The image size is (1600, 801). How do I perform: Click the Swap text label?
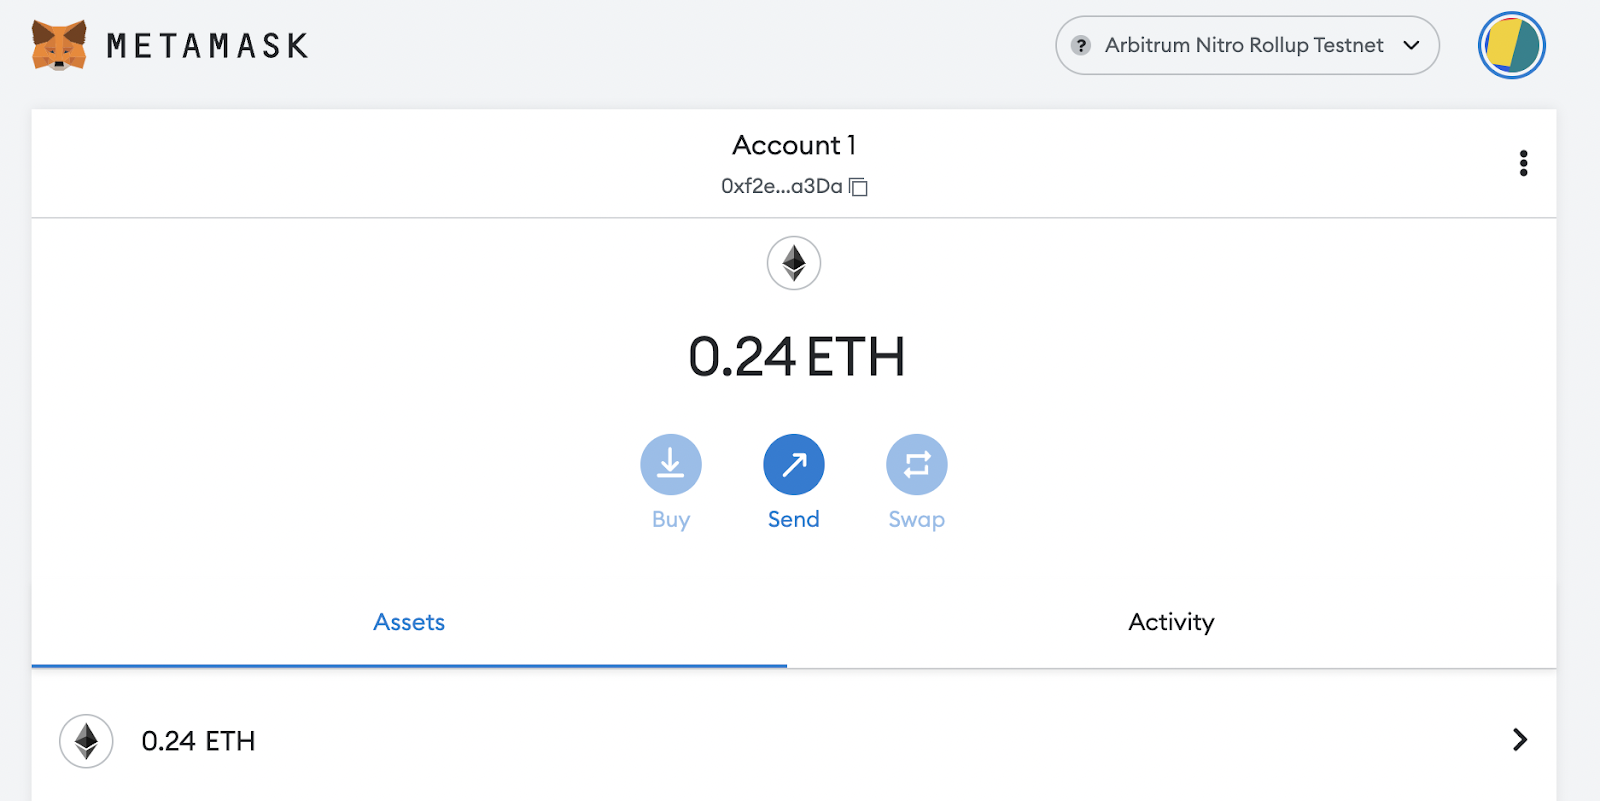coord(916,520)
